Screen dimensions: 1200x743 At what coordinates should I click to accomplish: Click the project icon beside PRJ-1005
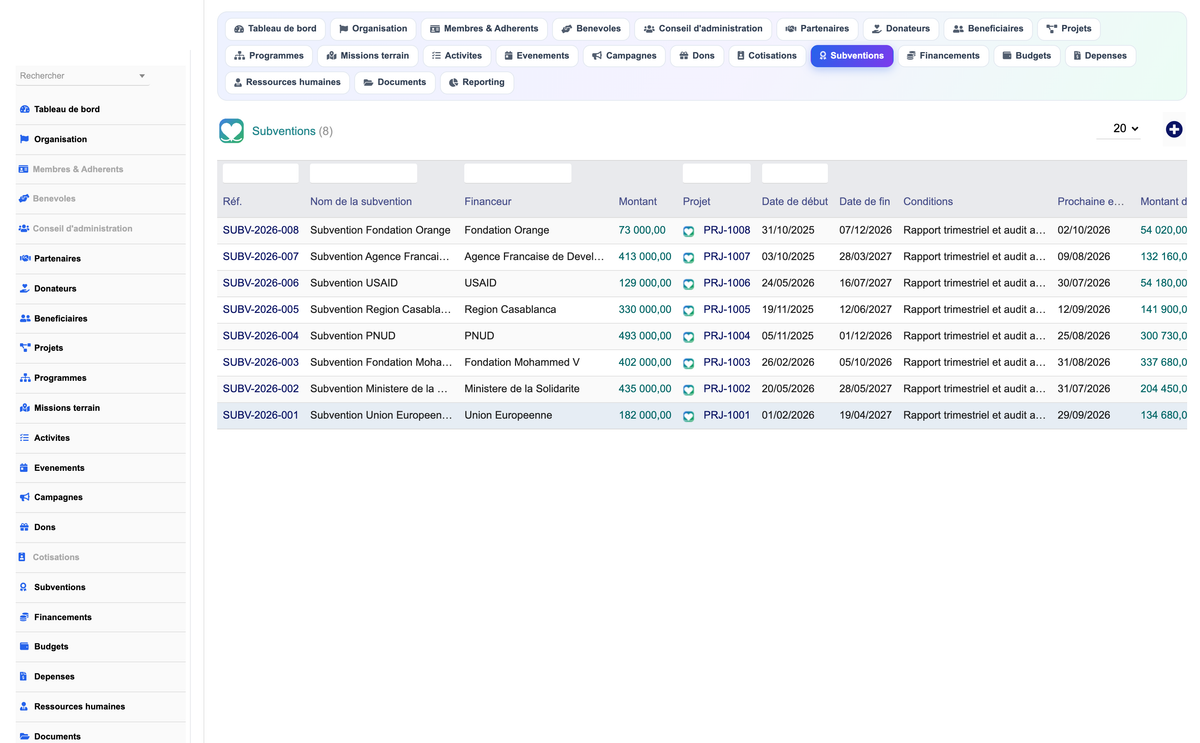coord(689,310)
